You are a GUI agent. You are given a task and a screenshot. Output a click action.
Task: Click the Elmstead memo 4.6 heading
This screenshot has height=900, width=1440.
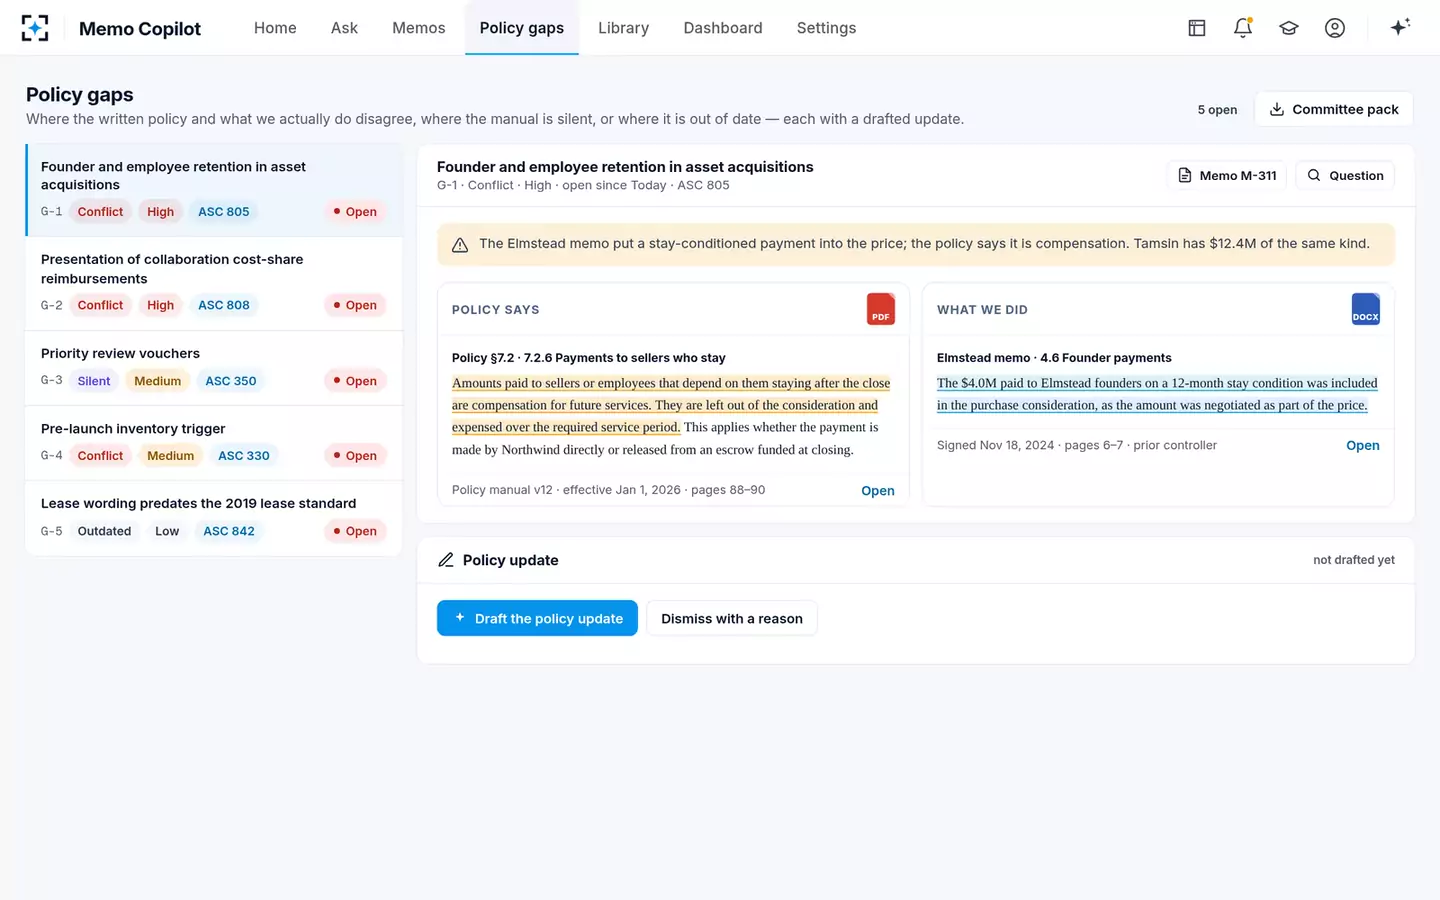pos(1054,357)
